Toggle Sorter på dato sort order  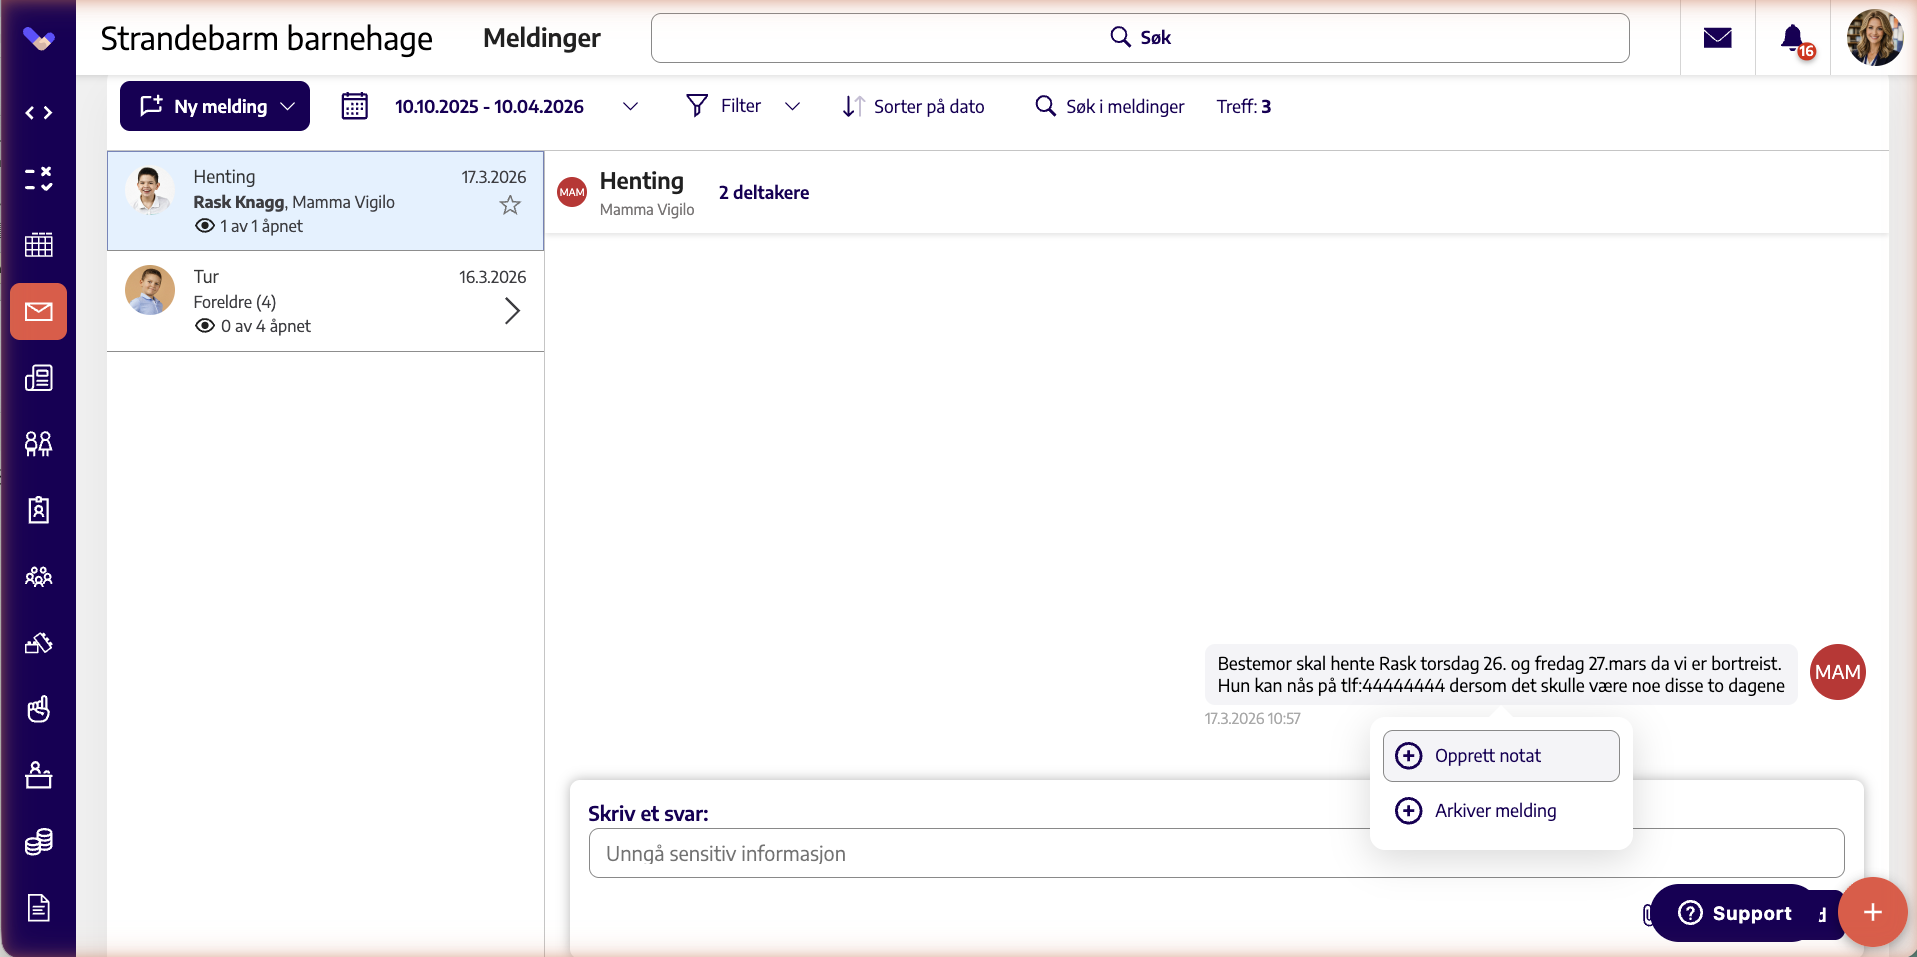[913, 106]
